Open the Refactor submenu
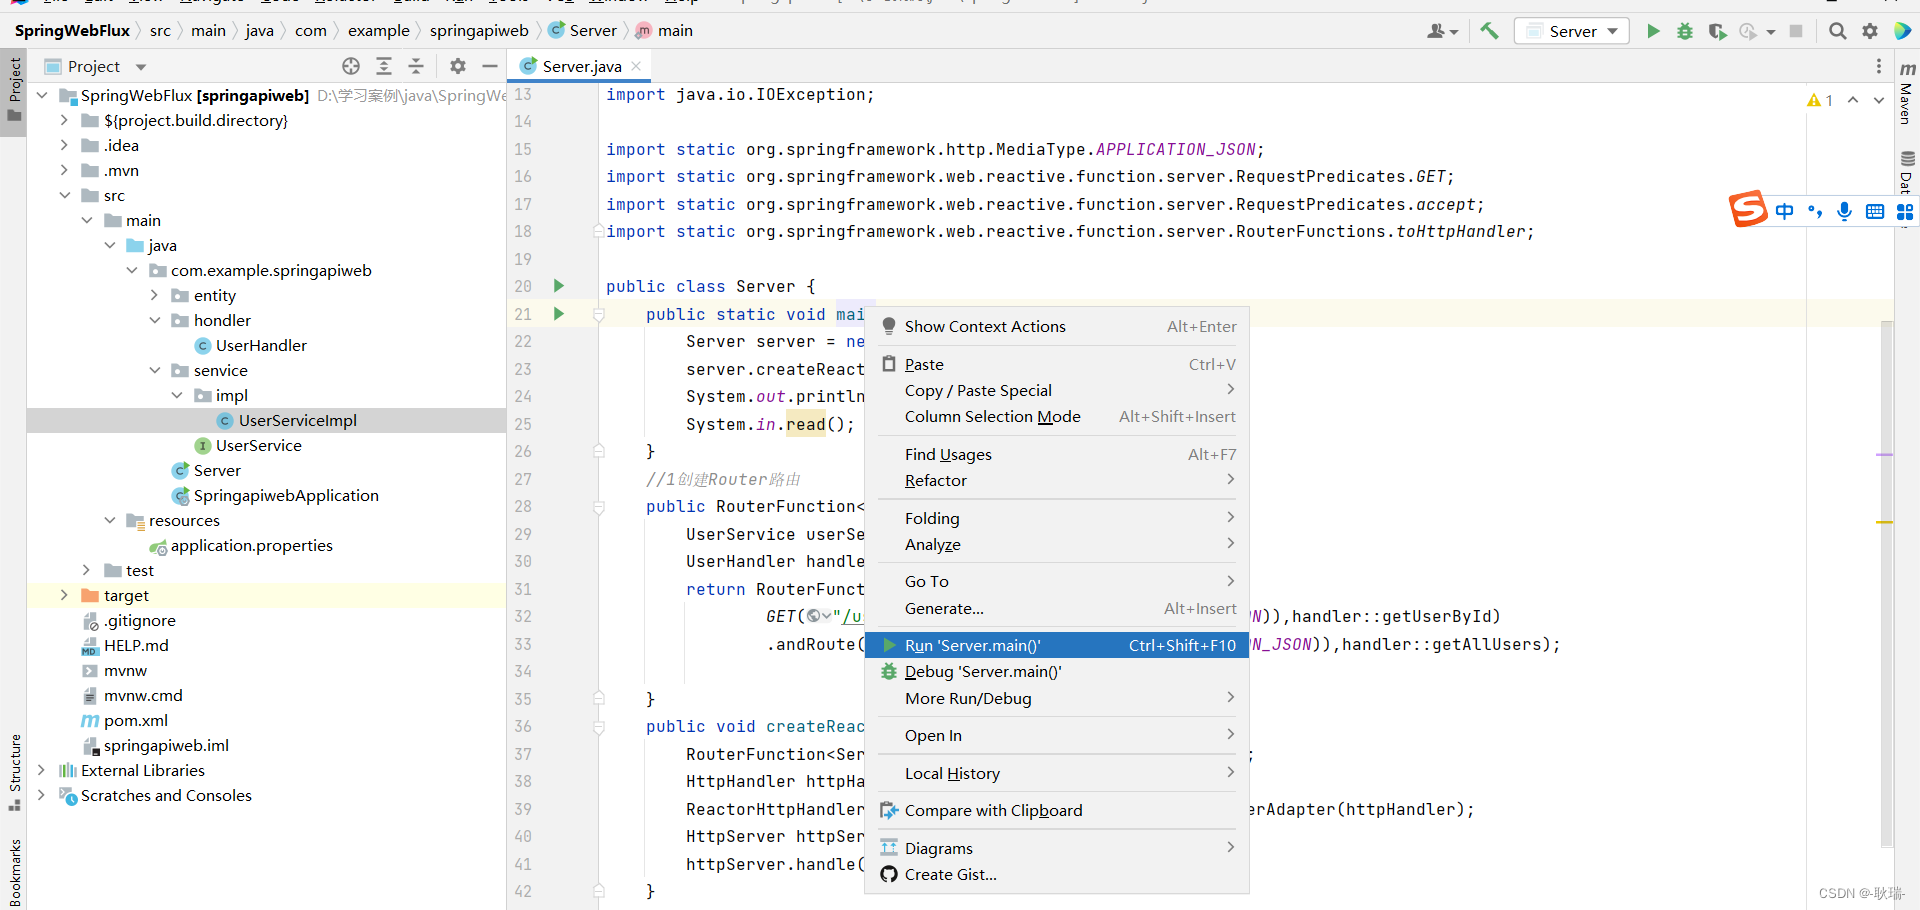This screenshot has width=1920, height=910. [1057, 480]
